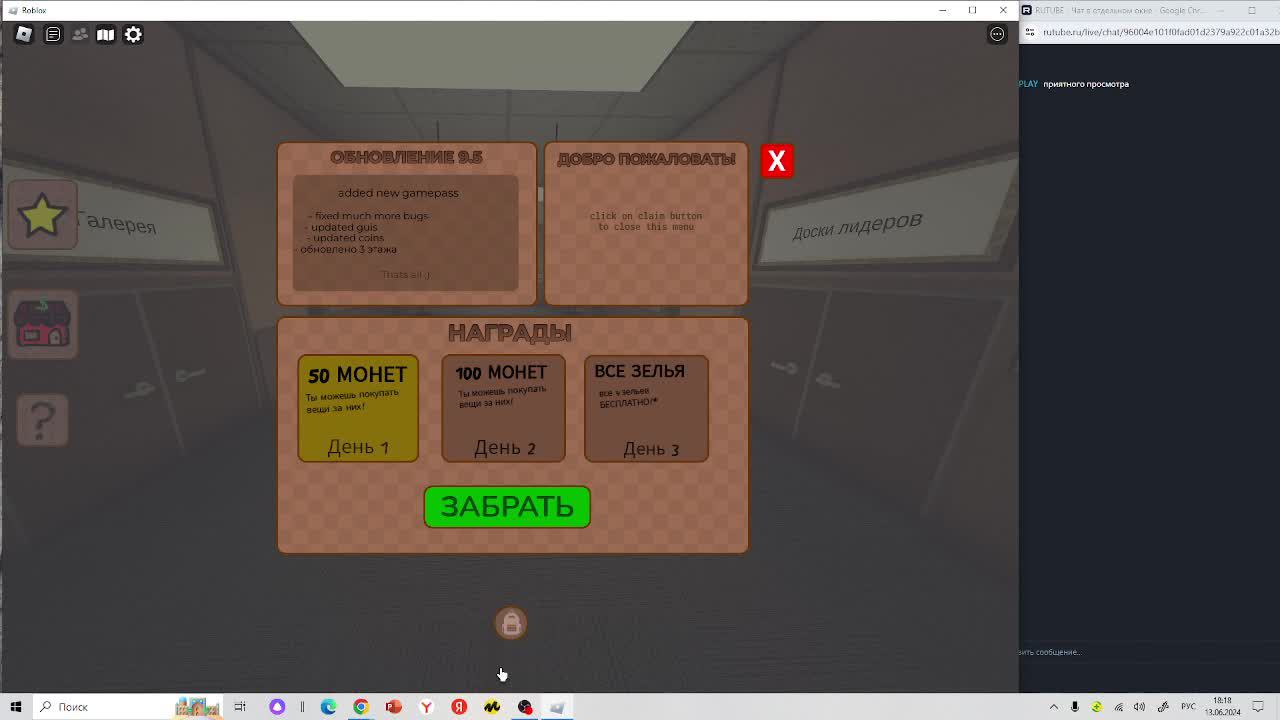Click the microphone icon in the system tray
1280x720 pixels.
[x=1075, y=707]
